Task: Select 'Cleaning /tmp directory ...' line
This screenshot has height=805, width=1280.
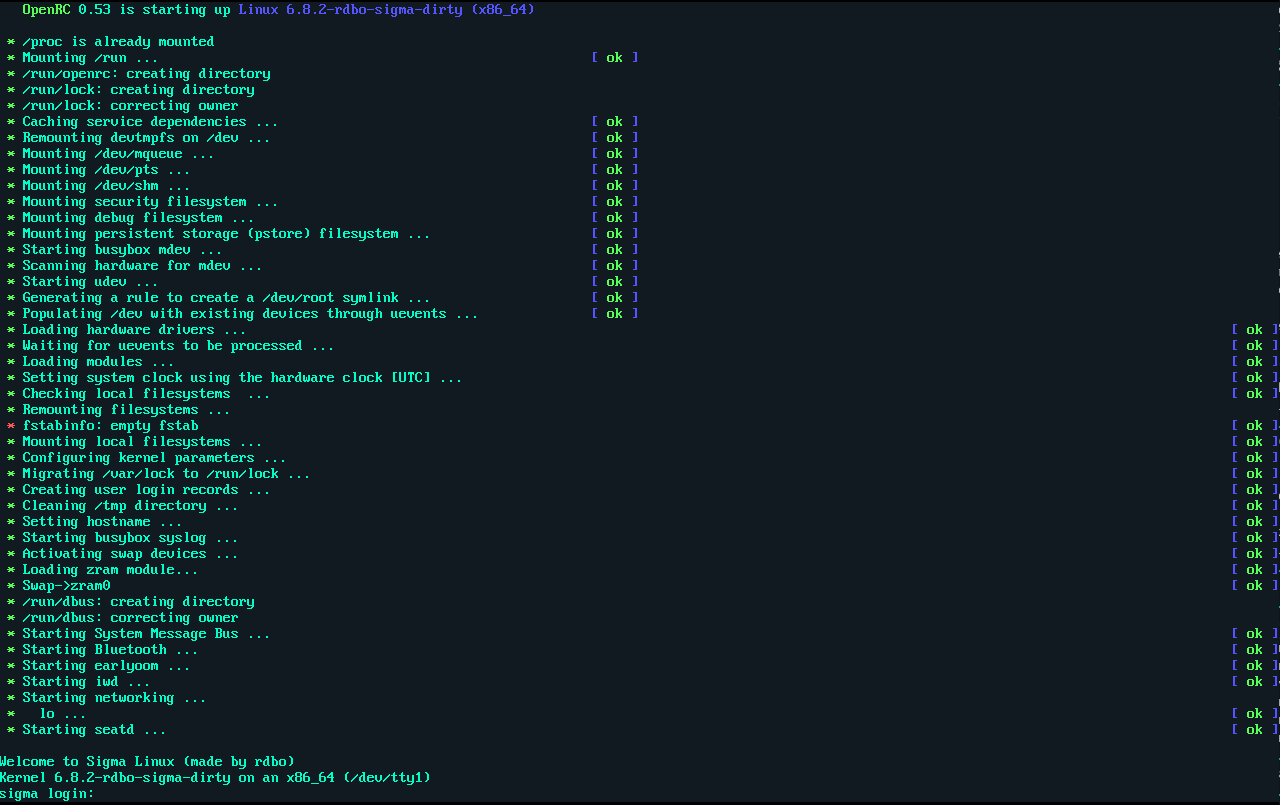Action: point(130,506)
